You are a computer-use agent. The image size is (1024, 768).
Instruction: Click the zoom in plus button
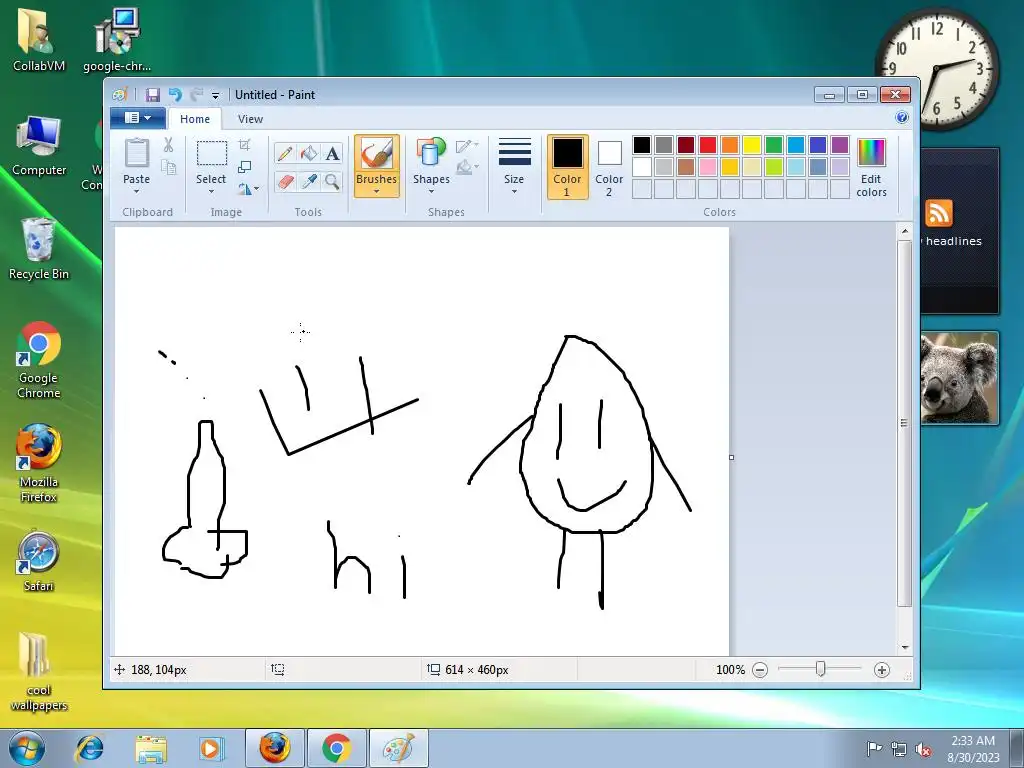click(882, 670)
